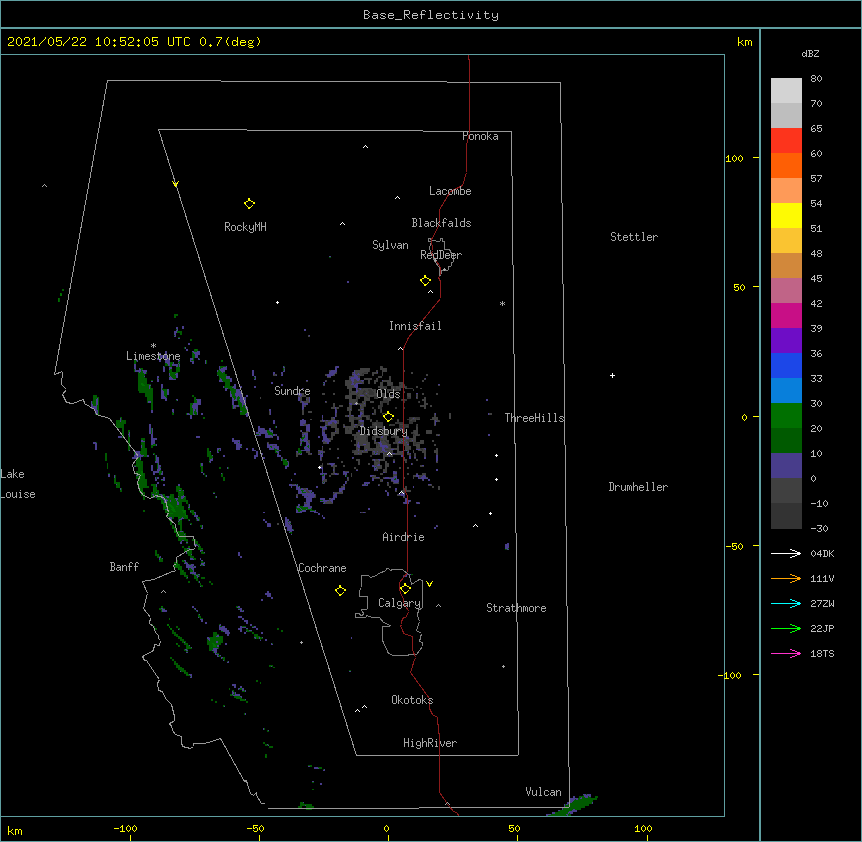This screenshot has height=842, width=862.
Task: Pick the magenta swatch in dBZ scale
Action: (786, 315)
